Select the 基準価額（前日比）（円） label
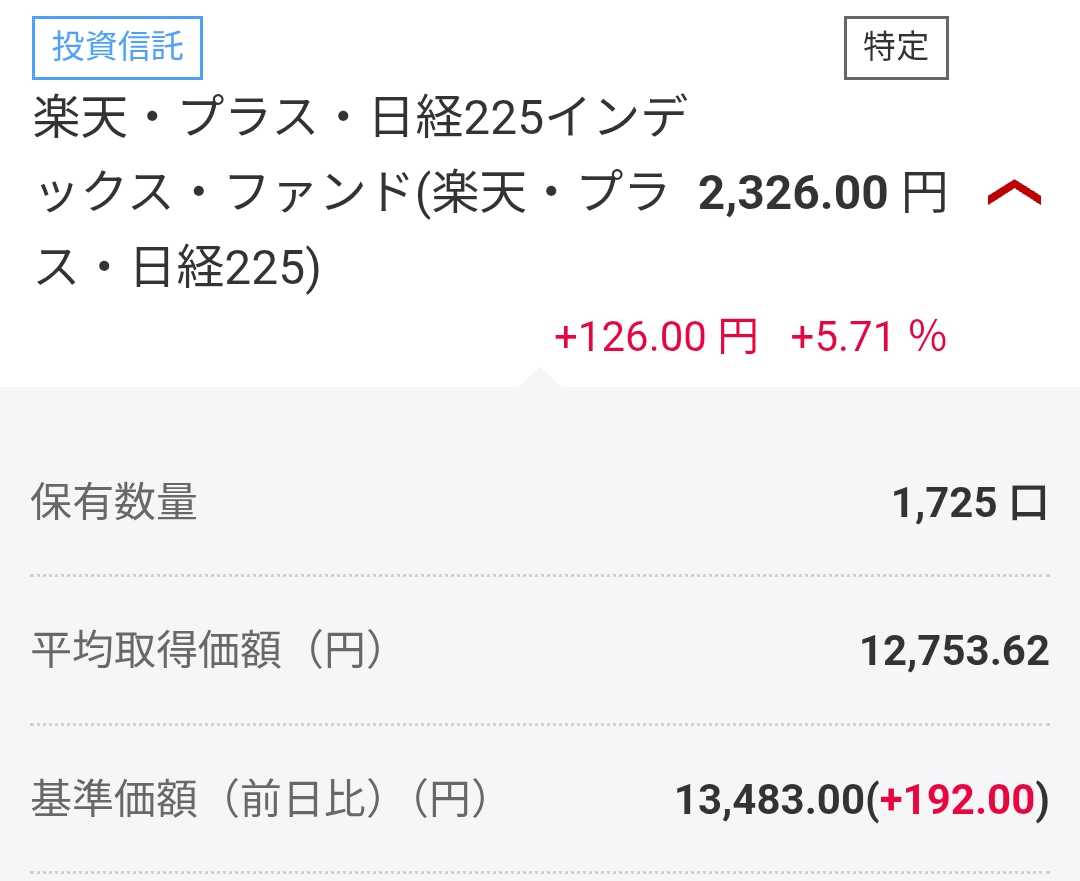Screen dimensions: 1080x881 260,800
